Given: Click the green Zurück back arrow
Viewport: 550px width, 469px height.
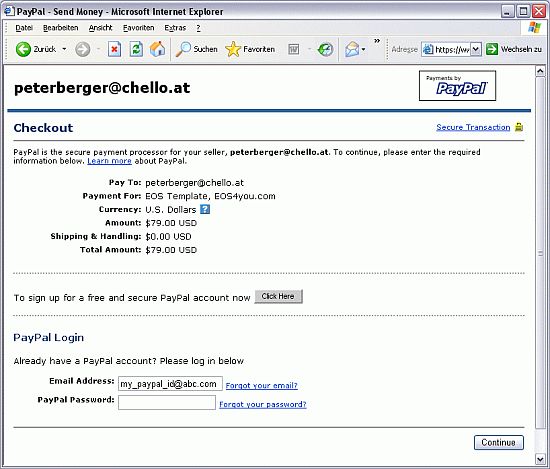Looking at the screenshot, I should (23, 49).
